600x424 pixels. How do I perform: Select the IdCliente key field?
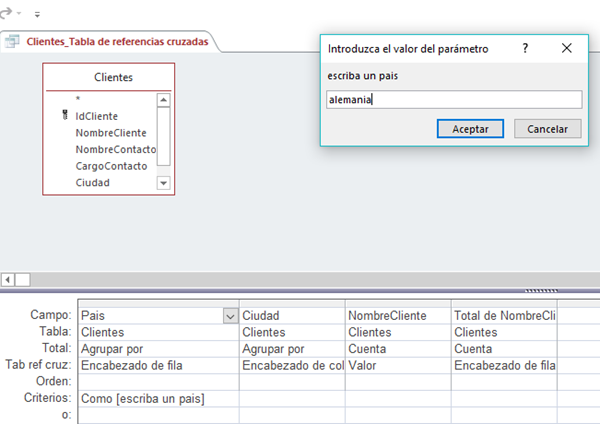(96, 116)
